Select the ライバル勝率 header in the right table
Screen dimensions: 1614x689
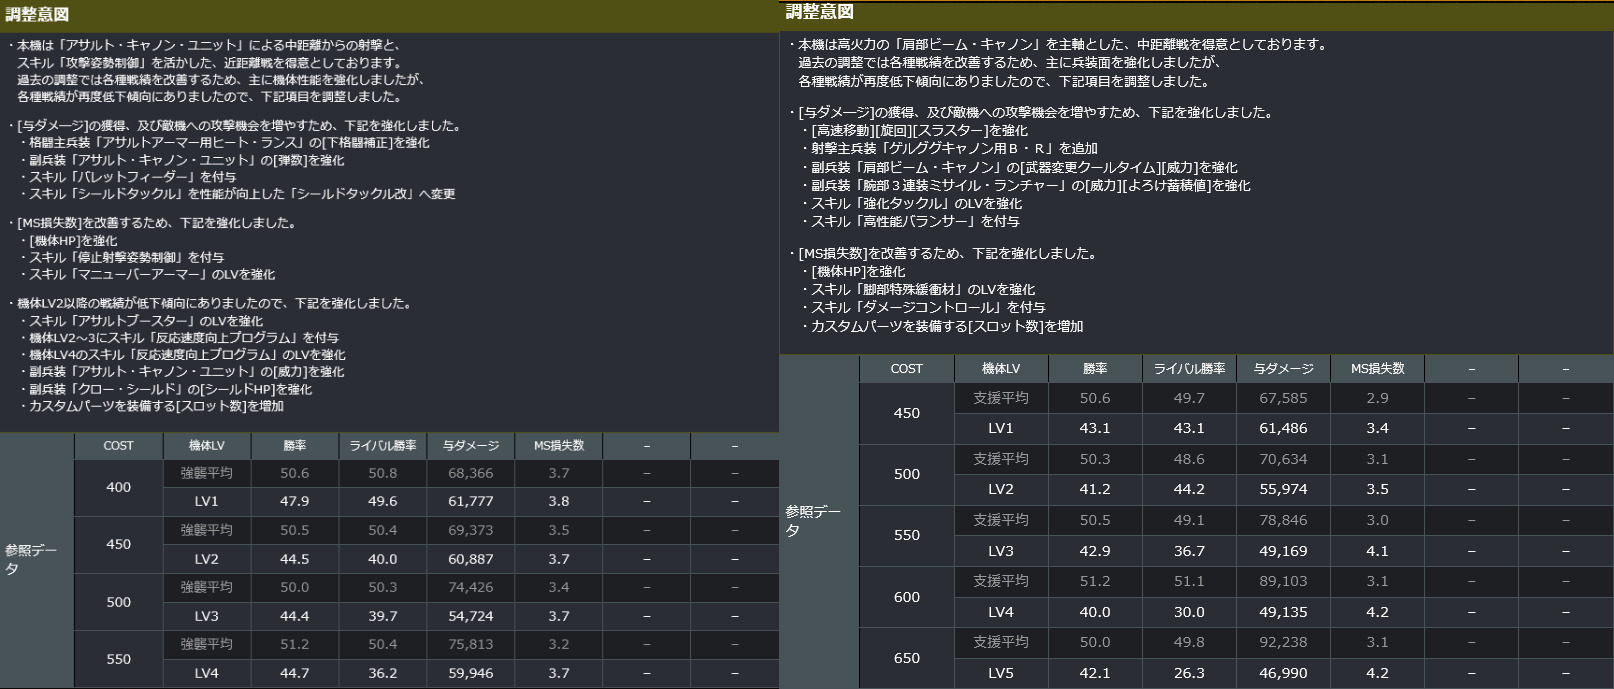pyautogui.click(x=1189, y=369)
